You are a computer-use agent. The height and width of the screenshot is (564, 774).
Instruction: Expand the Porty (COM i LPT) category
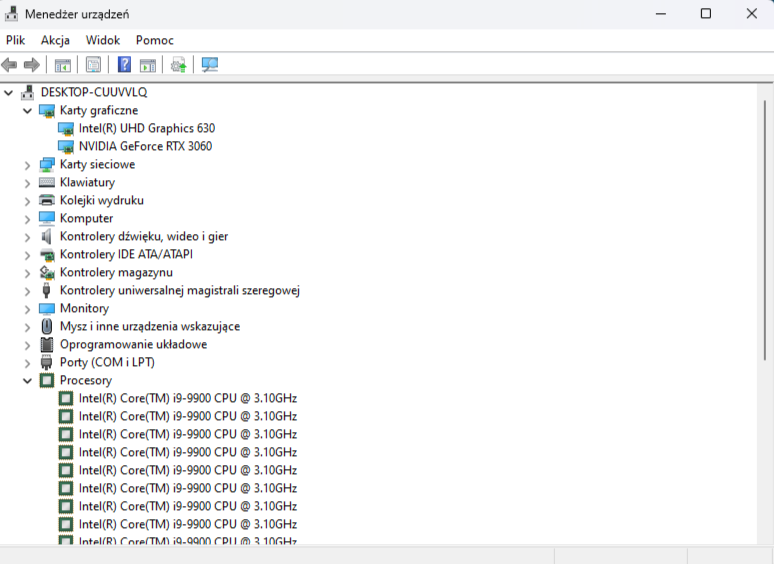(x=28, y=363)
